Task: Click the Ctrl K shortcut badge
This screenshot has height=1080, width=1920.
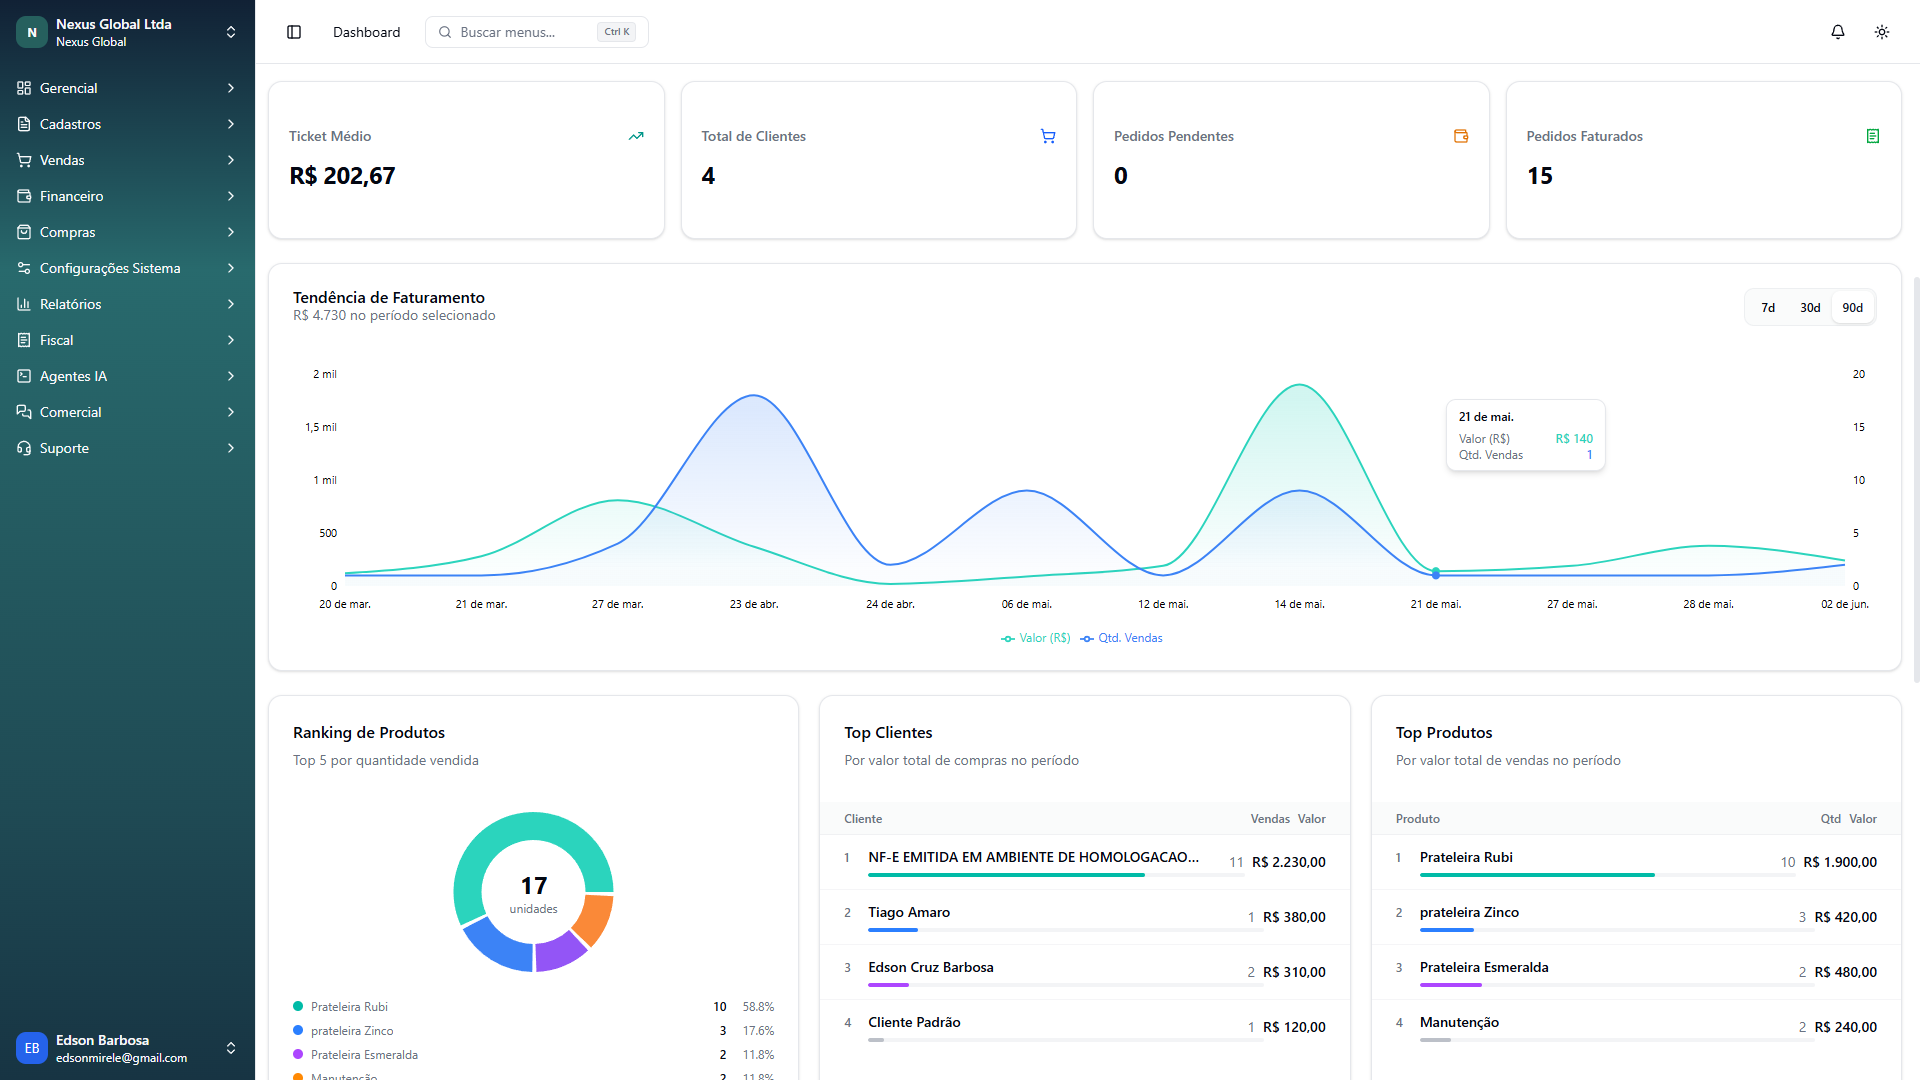Action: tap(617, 32)
